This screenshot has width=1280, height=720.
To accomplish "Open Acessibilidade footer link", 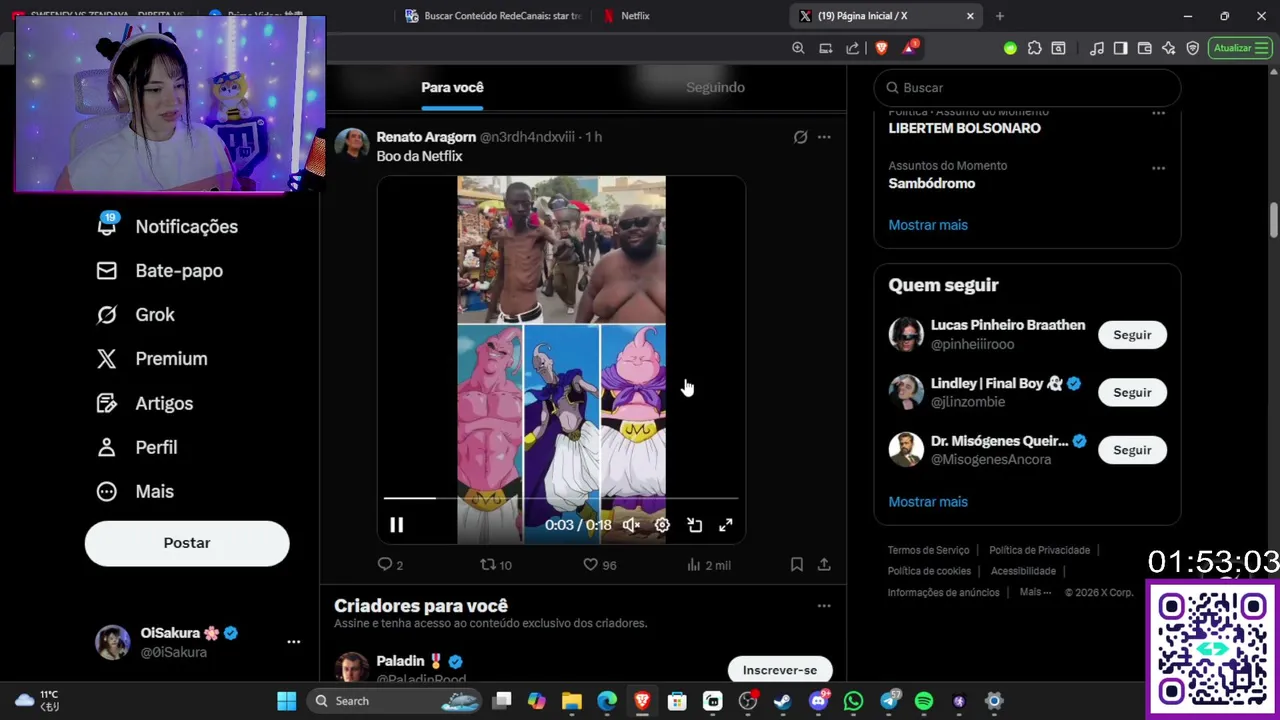I will 1023,571.
